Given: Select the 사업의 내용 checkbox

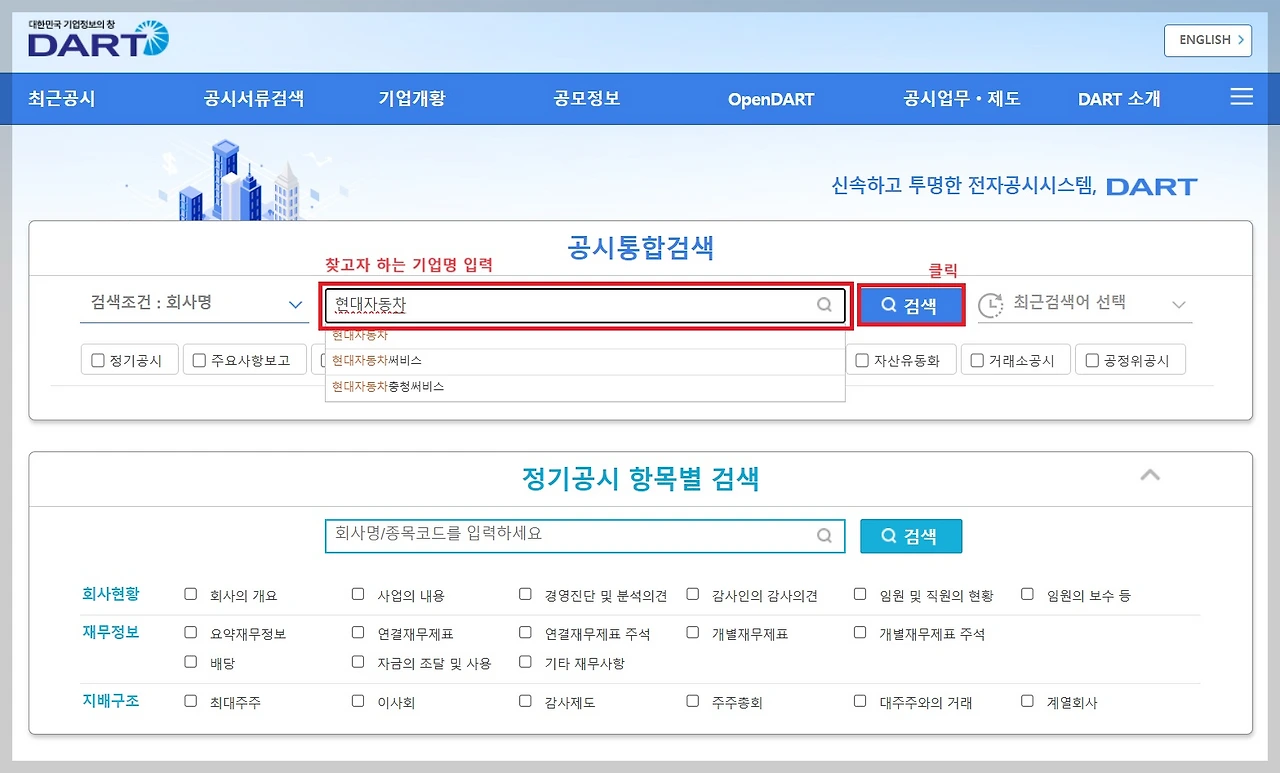Looking at the screenshot, I should (x=358, y=594).
